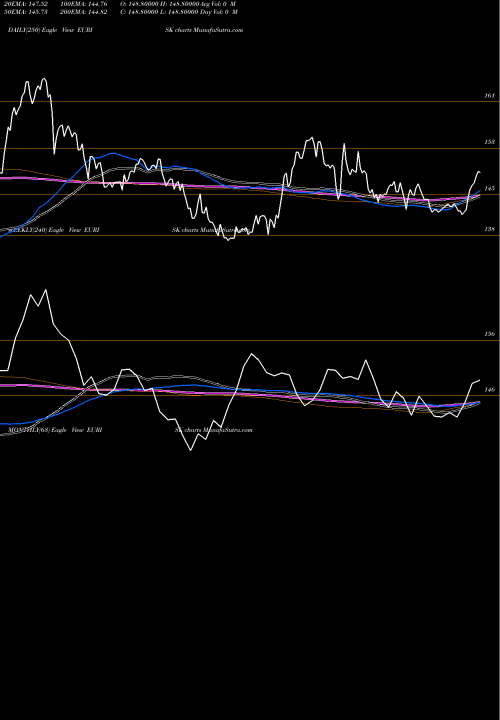Click the 161 price axis label

click(489, 96)
